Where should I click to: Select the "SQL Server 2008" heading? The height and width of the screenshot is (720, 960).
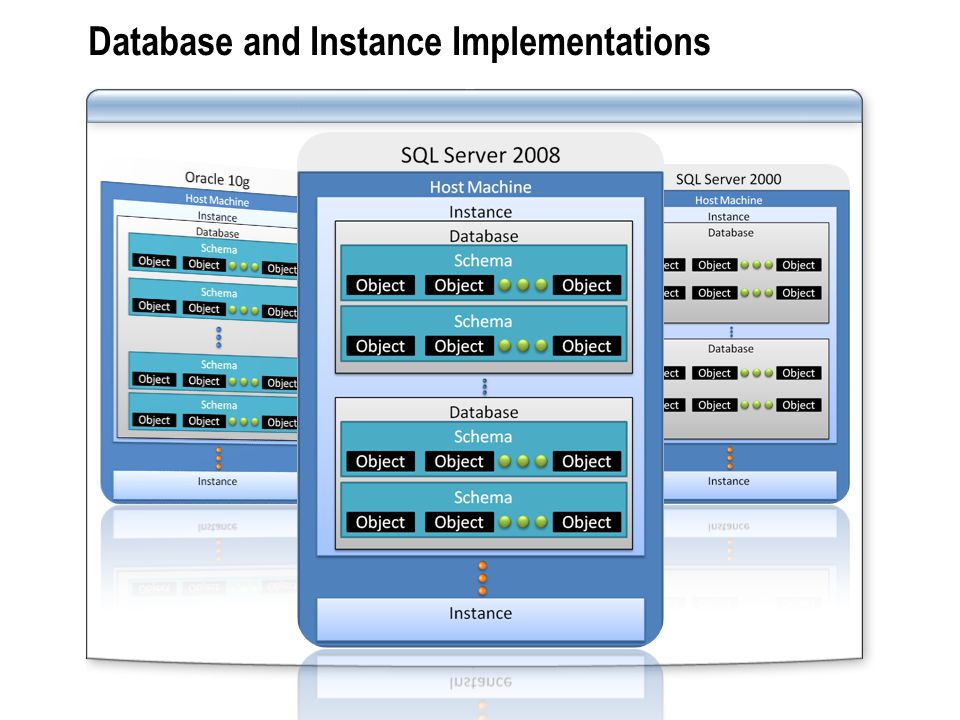point(481,155)
